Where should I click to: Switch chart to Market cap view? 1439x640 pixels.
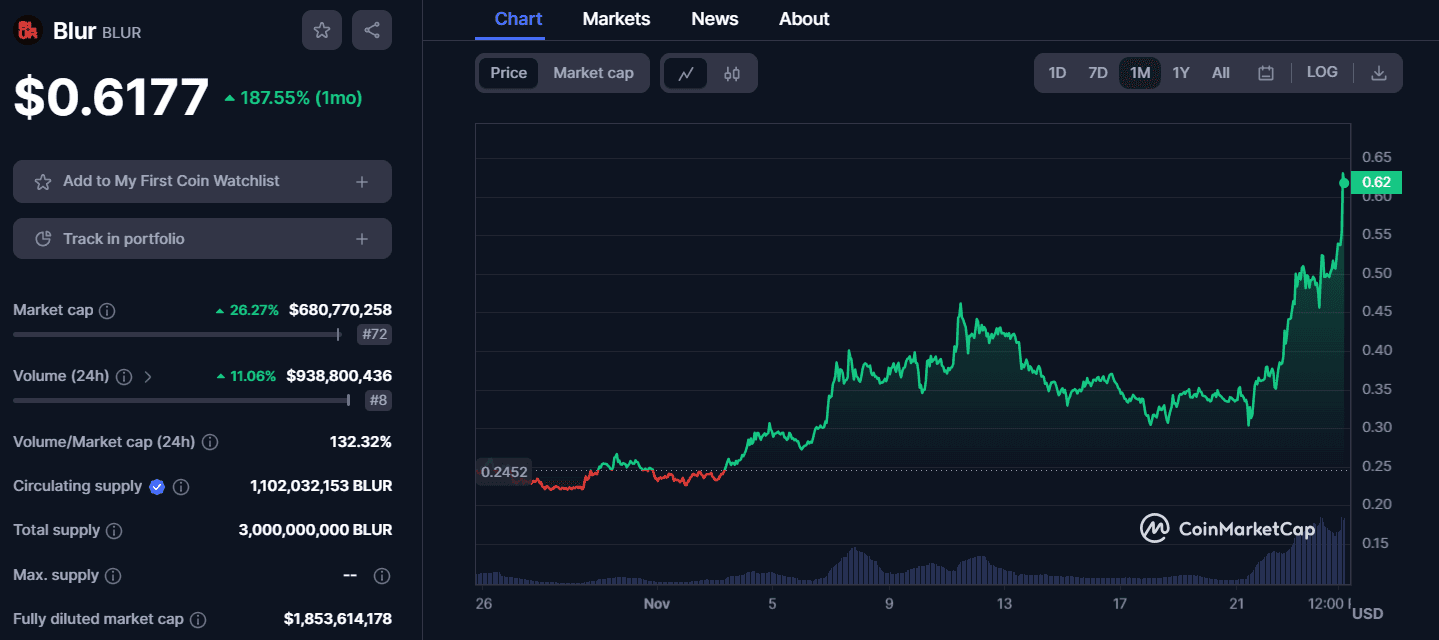(593, 73)
